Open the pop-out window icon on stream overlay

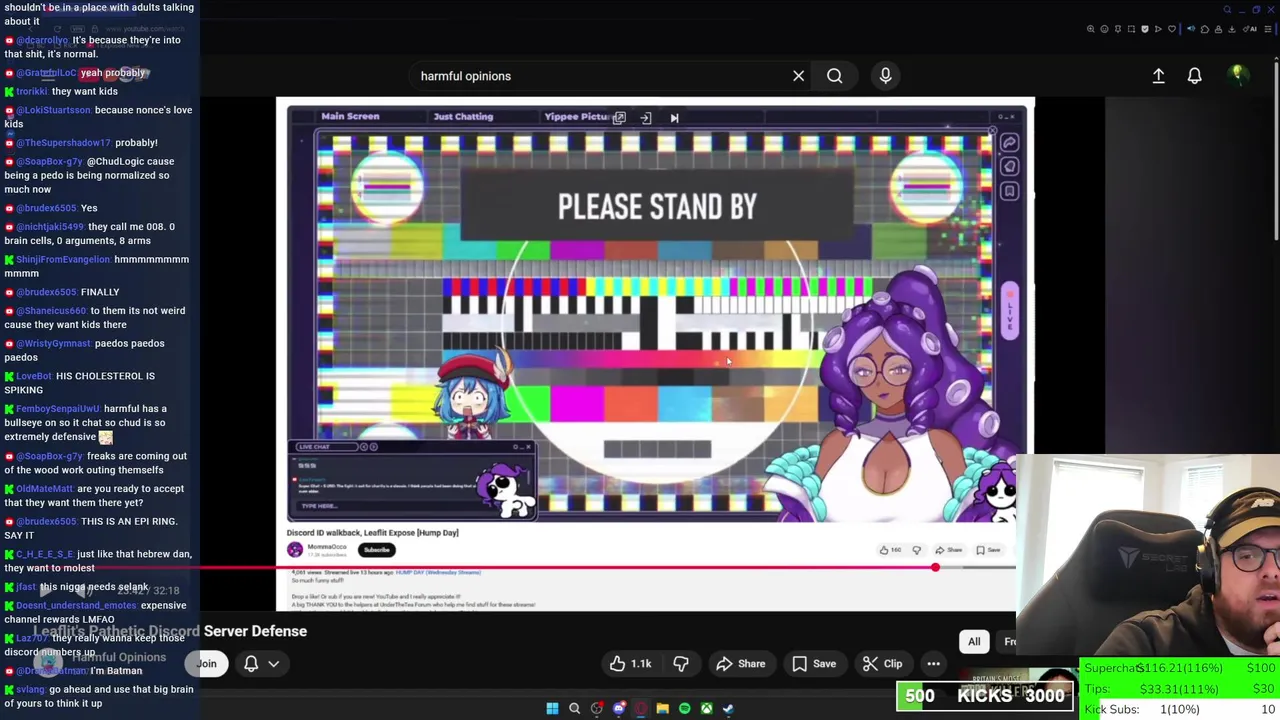coord(619,118)
